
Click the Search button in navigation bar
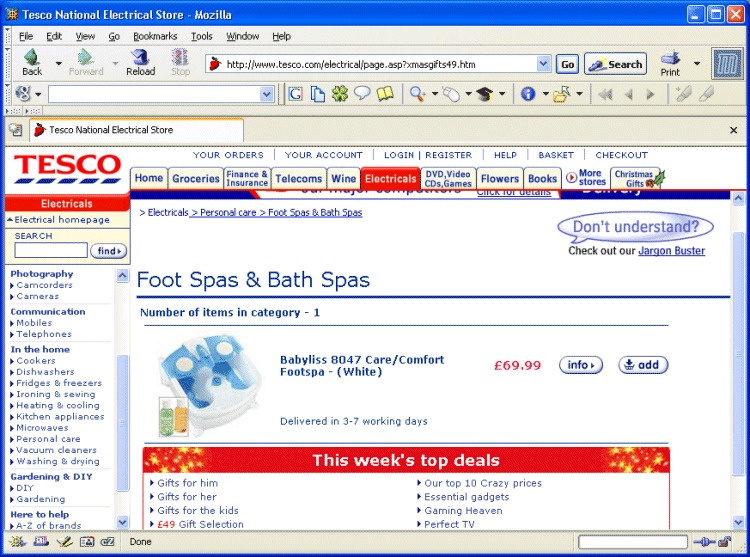[615, 64]
